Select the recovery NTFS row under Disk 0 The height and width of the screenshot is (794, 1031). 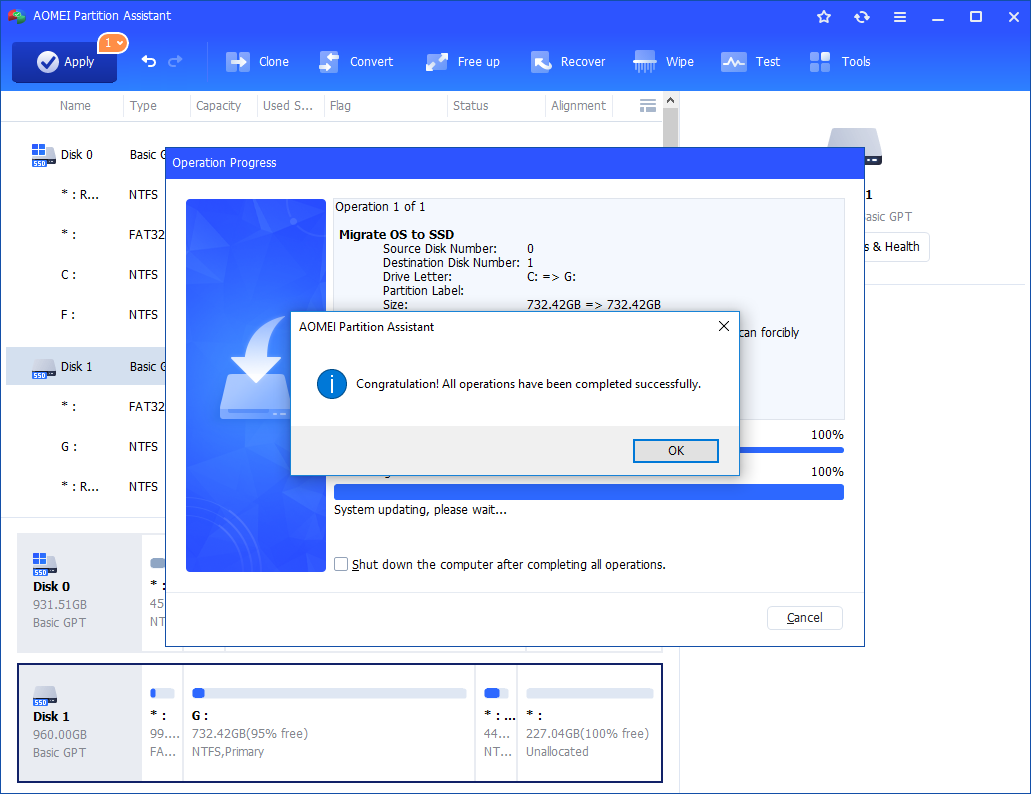click(85, 195)
